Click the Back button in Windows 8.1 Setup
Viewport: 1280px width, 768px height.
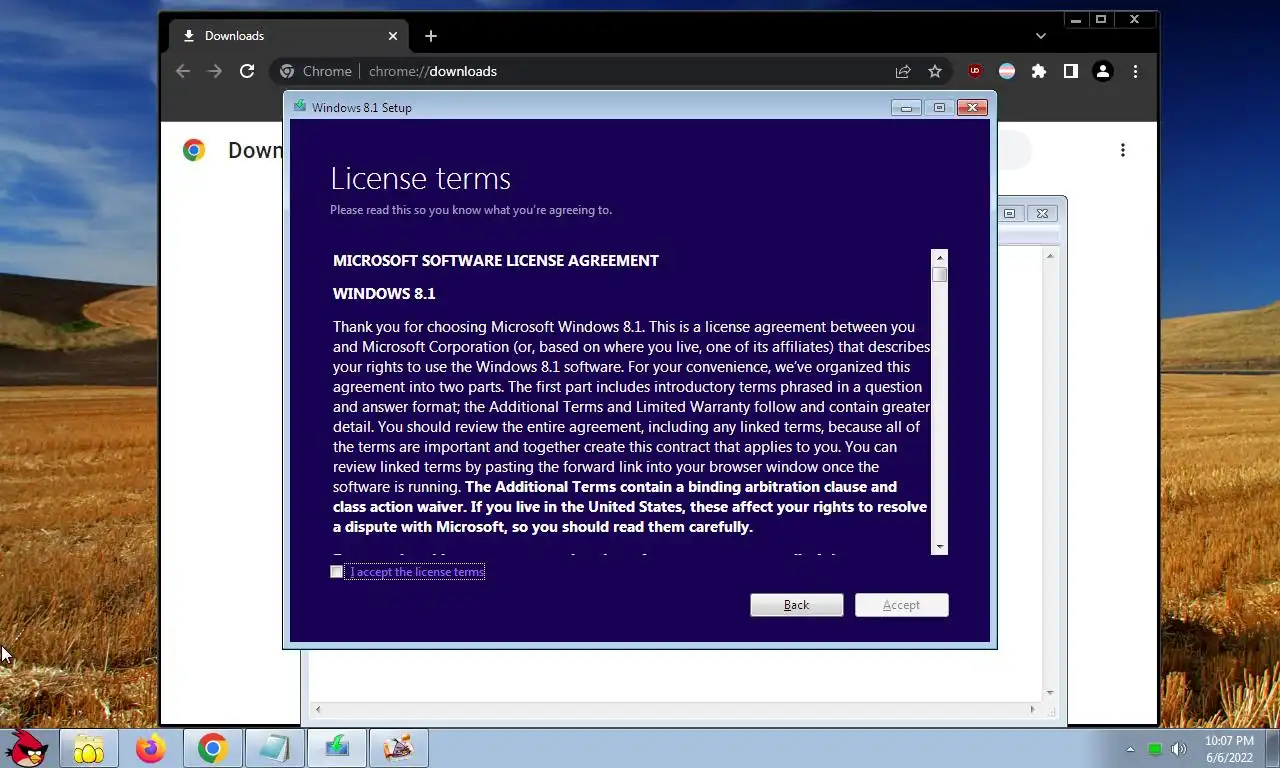coord(797,605)
